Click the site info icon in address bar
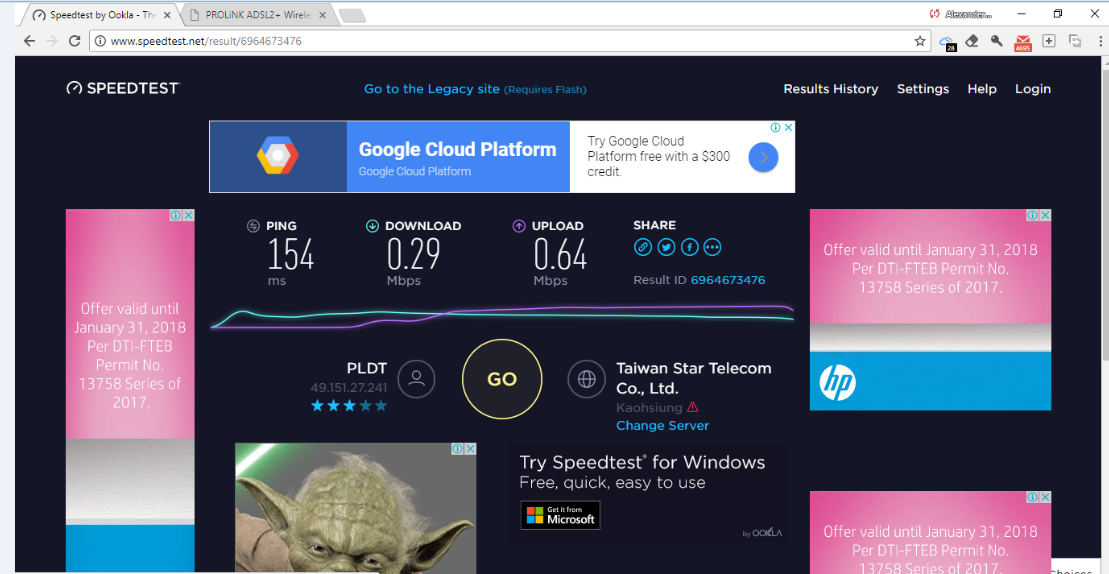Viewport: 1109px width, 574px height. pyautogui.click(x=100, y=41)
